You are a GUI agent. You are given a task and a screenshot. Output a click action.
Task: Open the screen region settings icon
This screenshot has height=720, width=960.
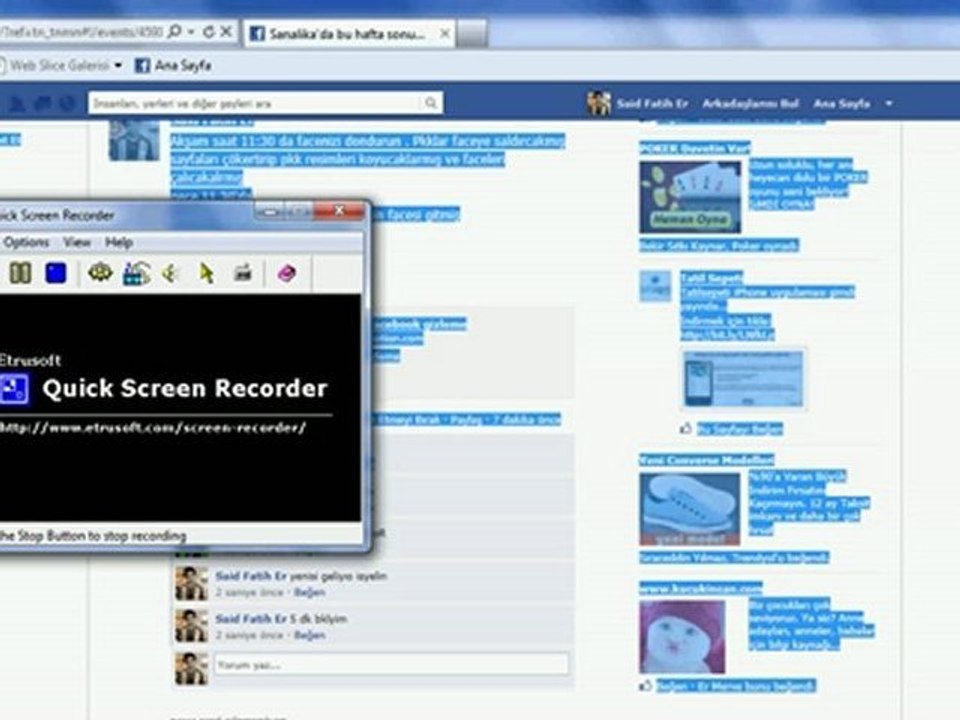pyautogui.click(x=100, y=272)
